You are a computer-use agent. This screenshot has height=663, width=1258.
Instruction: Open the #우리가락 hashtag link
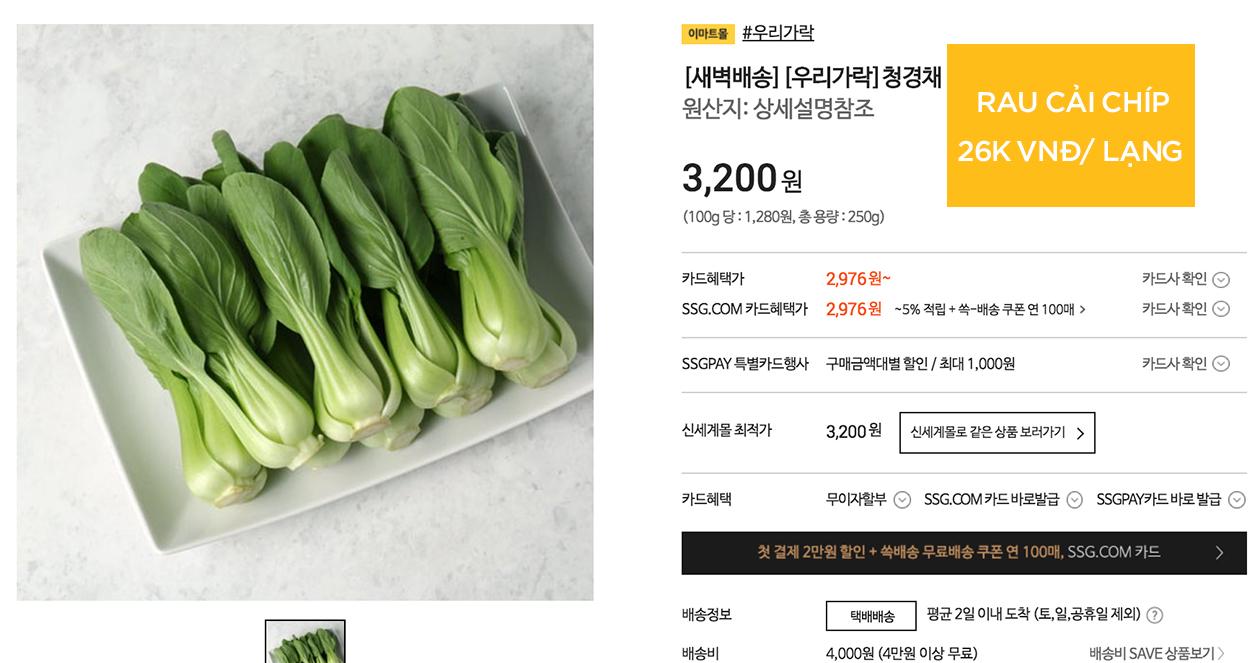click(778, 33)
